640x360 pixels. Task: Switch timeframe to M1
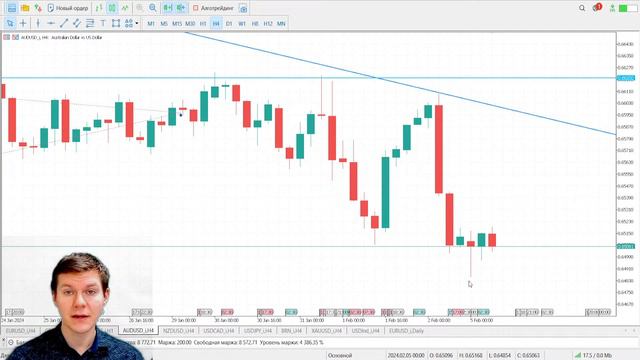click(151, 24)
